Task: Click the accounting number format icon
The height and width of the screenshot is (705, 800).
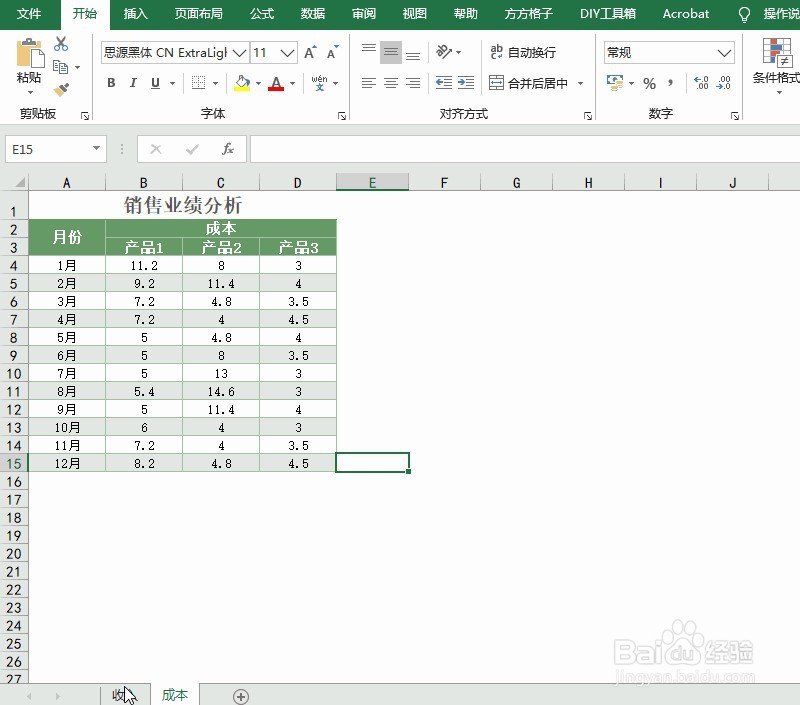Action: click(615, 83)
